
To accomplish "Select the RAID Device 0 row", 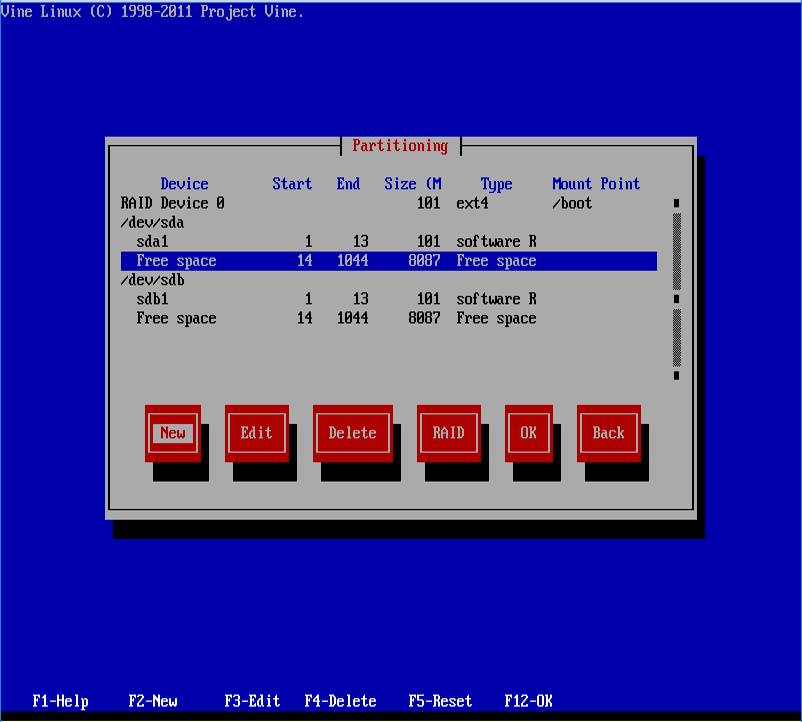I will pyautogui.click(x=389, y=204).
